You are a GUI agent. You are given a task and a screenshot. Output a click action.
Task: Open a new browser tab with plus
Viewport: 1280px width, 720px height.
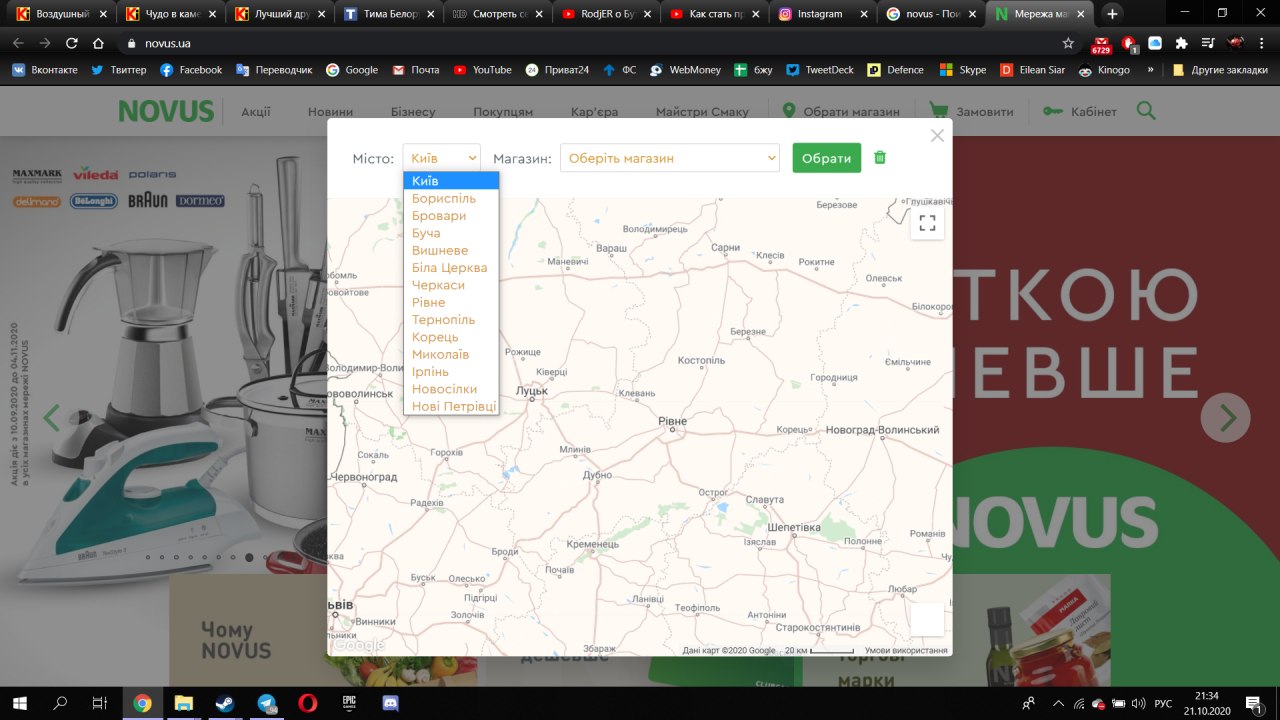(1112, 14)
